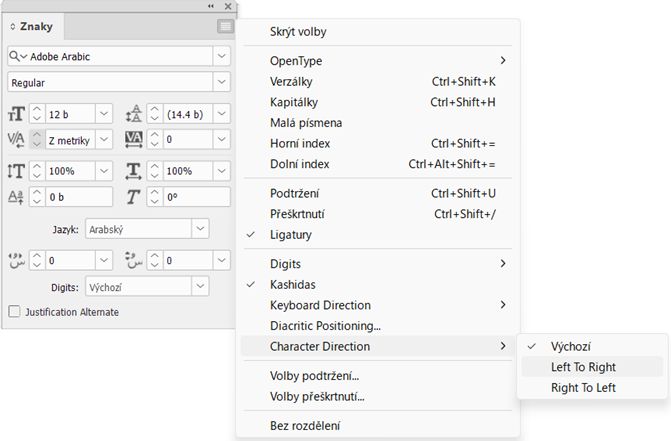The image size is (671, 441).
Task: Step the font size stepper
Action: coord(37,114)
